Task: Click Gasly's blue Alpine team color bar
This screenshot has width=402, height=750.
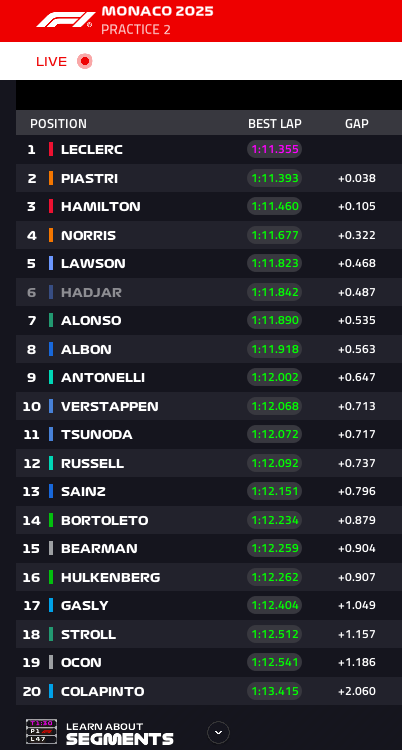Action: (x=51, y=605)
